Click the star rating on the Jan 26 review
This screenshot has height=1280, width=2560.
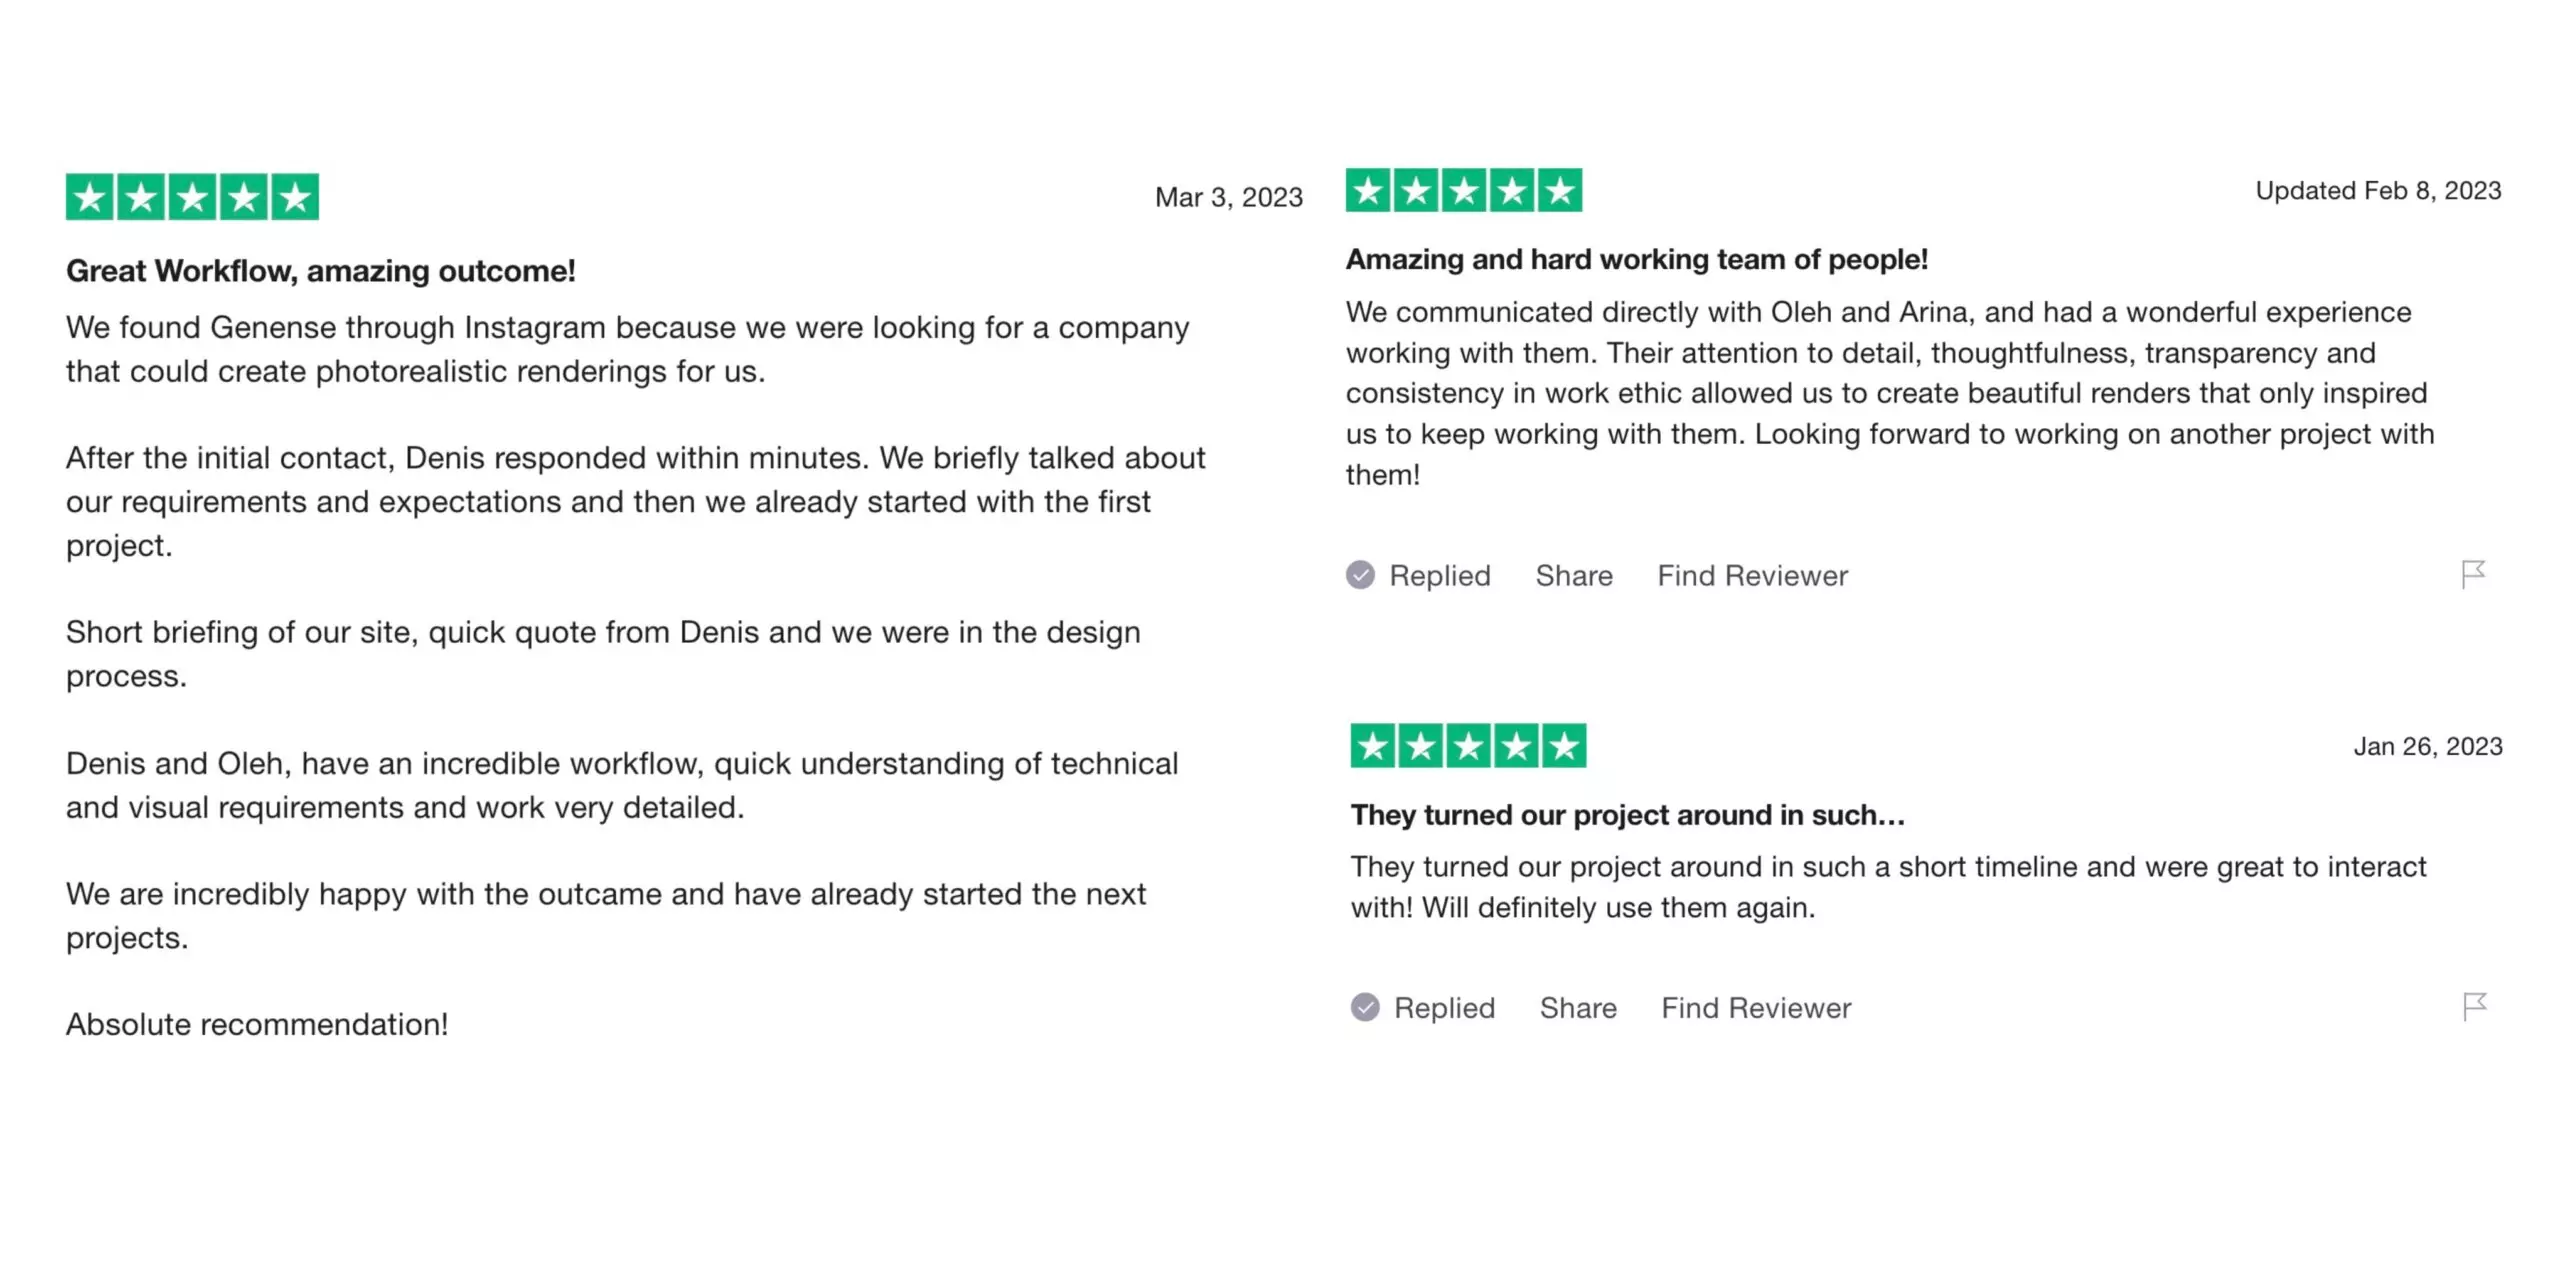pos(1468,746)
